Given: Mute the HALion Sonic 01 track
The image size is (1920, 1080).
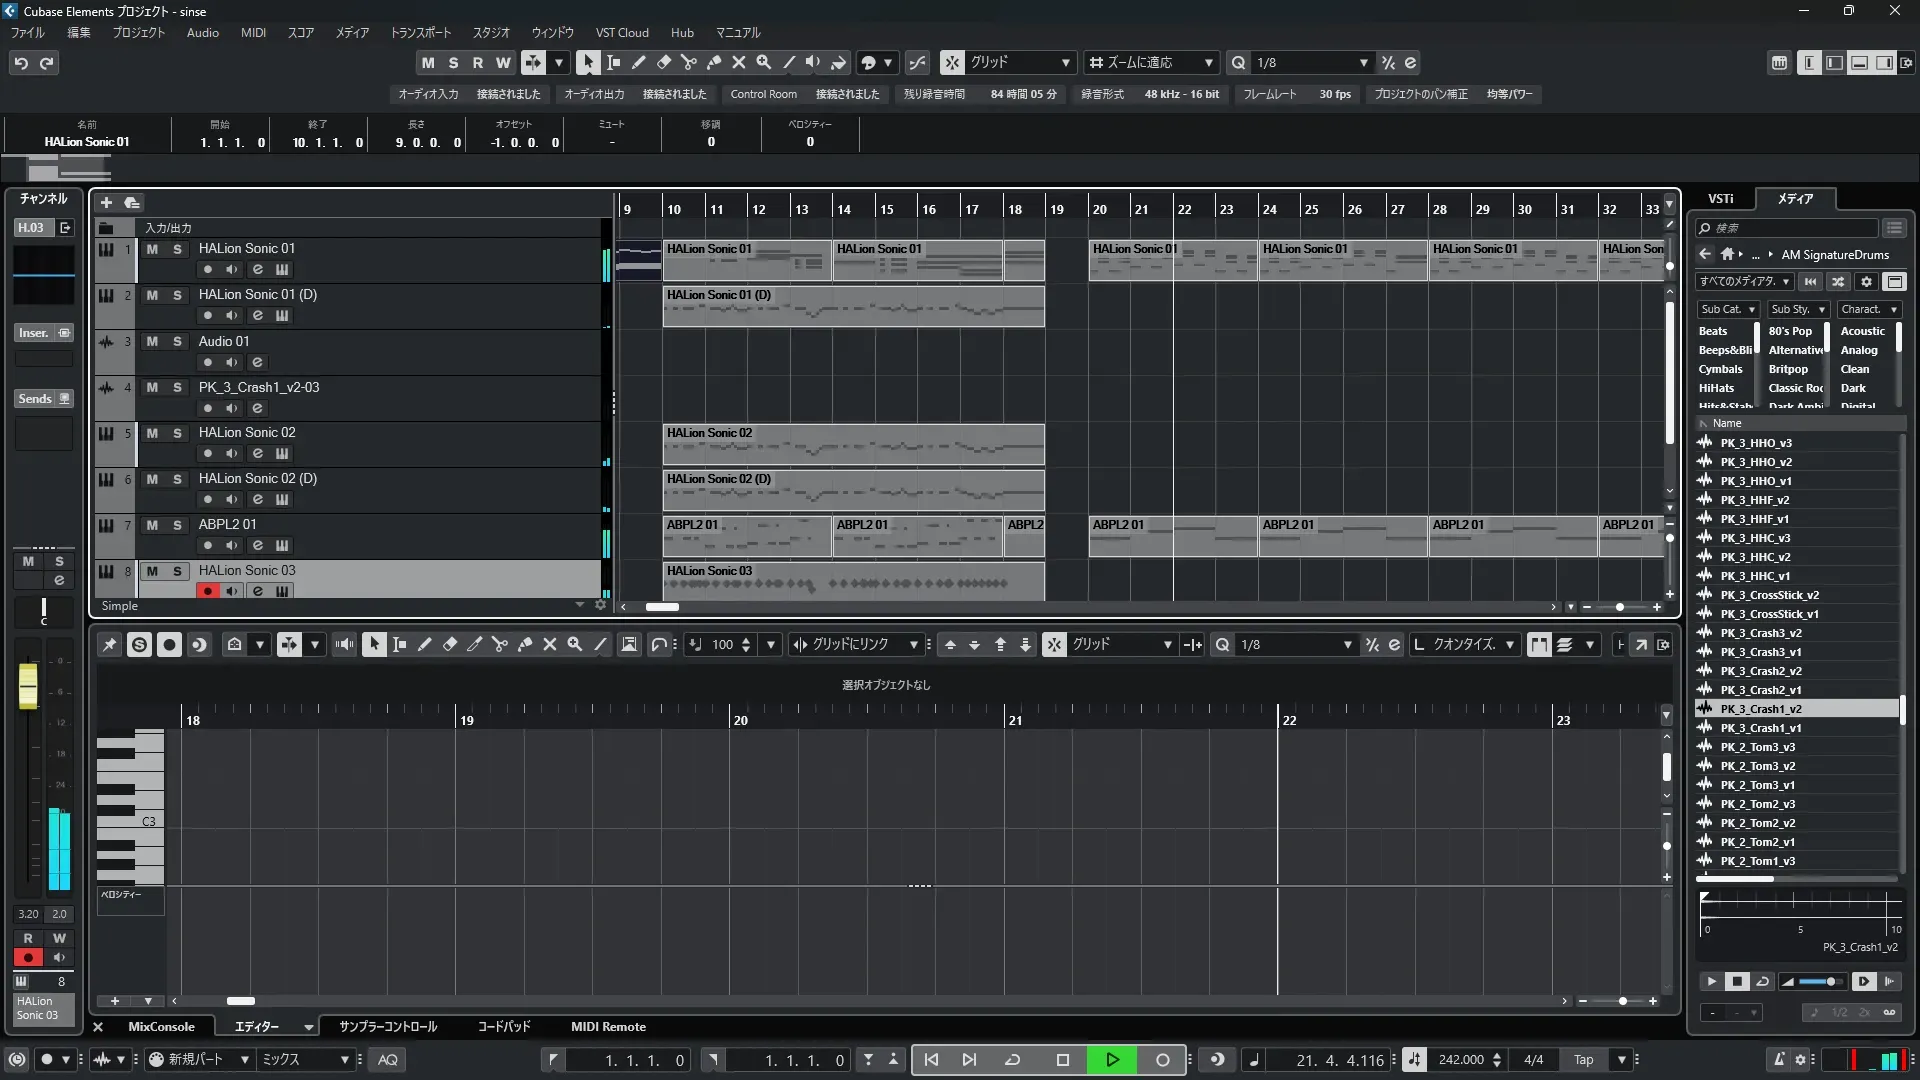Looking at the screenshot, I should point(152,249).
